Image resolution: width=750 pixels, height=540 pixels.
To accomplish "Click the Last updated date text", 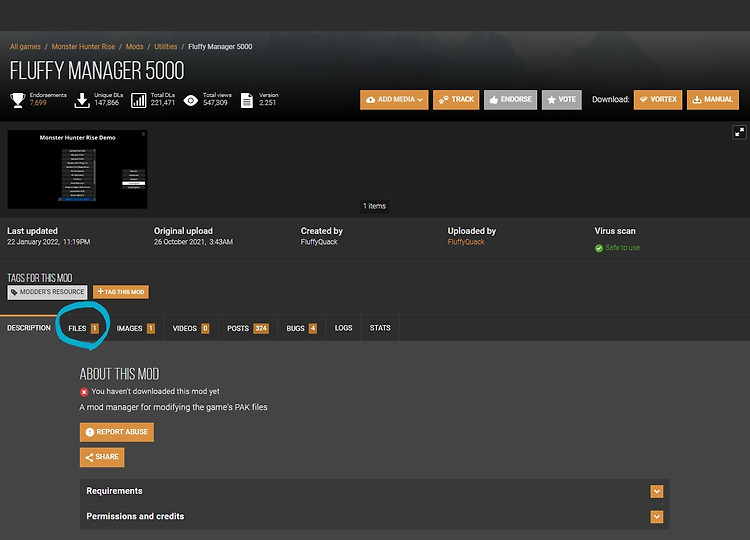I will pyautogui.click(x=48, y=242).
